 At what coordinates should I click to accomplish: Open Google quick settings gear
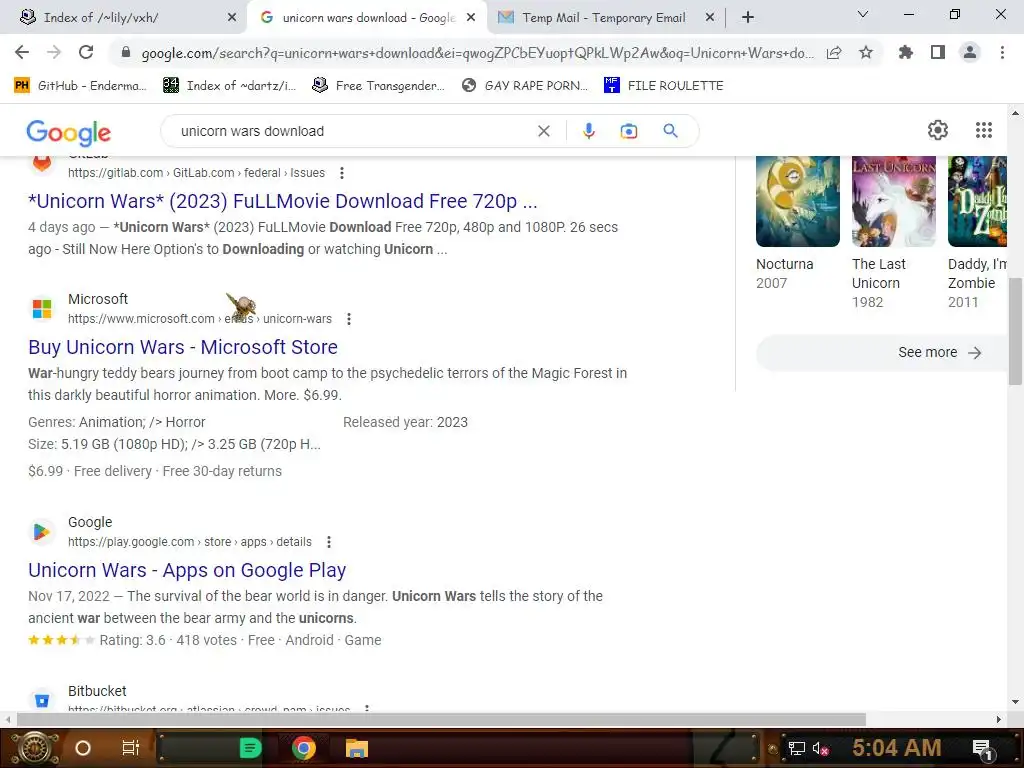click(x=938, y=130)
